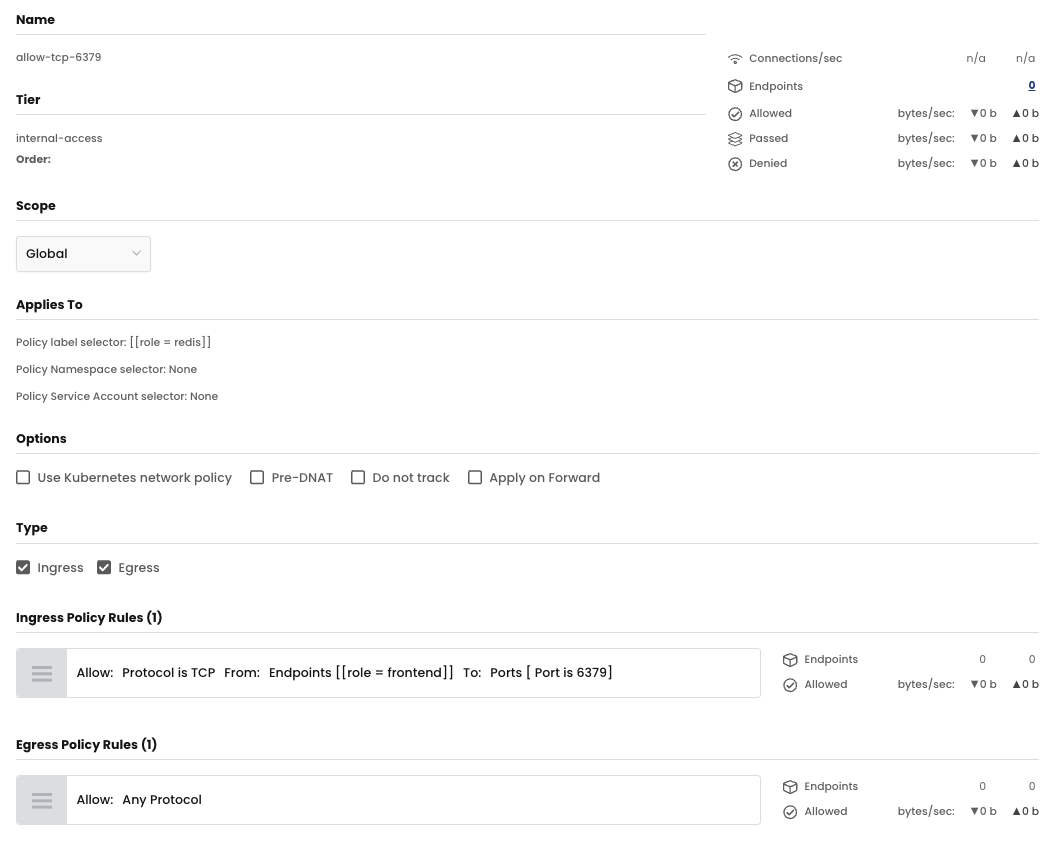1054x841 pixels.
Task: Grab the egress rule drag handle
Action: coord(42,800)
